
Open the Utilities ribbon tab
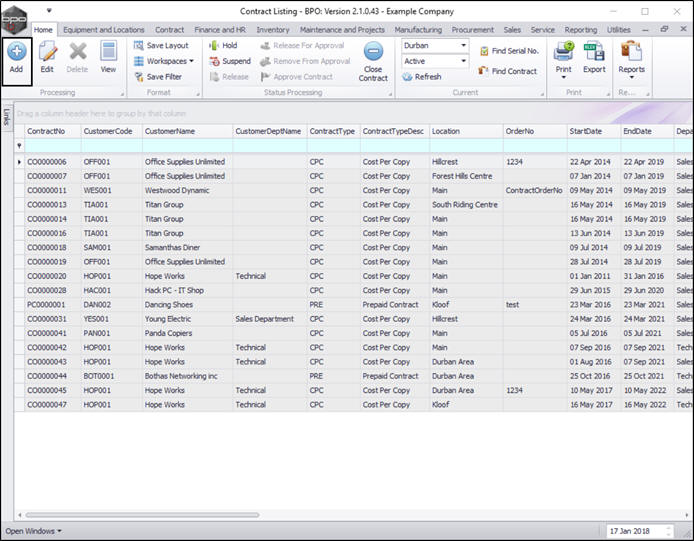[x=618, y=30]
